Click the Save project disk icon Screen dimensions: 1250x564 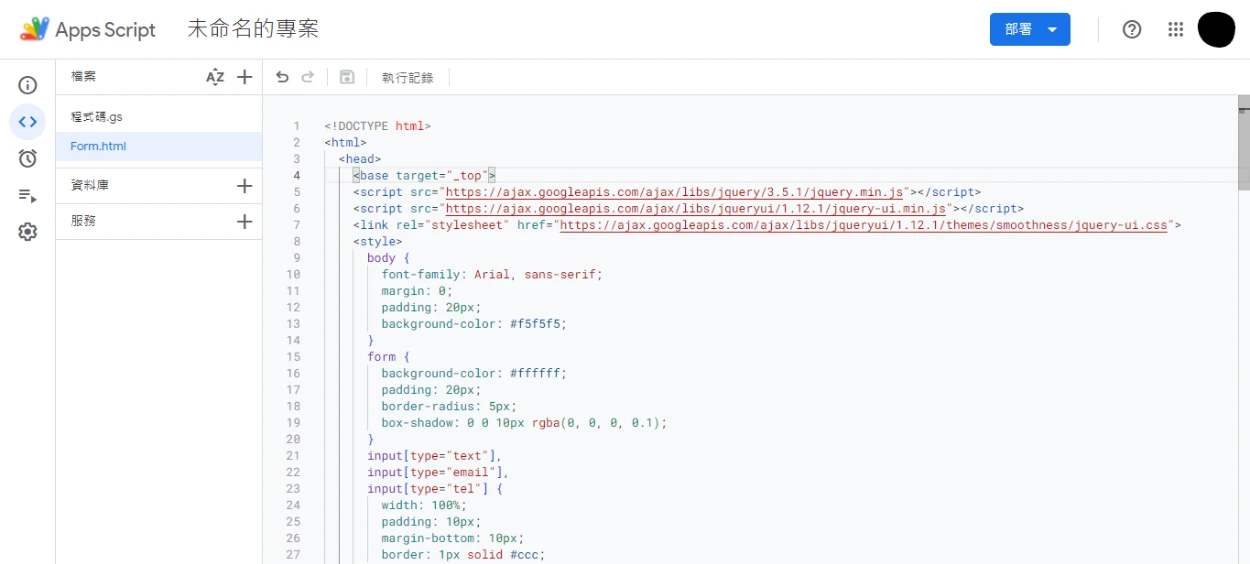pyautogui.click(x=347, y=77)
